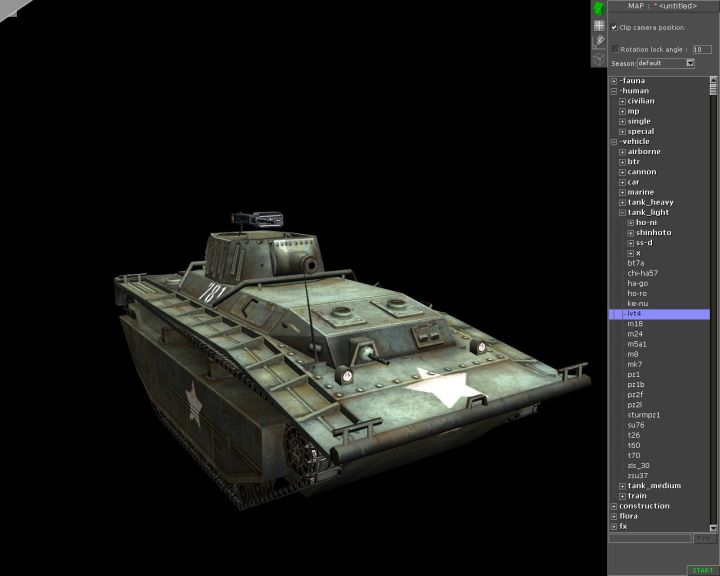
Task: Open the Season dropdown
Action: (x=690, y=63)
